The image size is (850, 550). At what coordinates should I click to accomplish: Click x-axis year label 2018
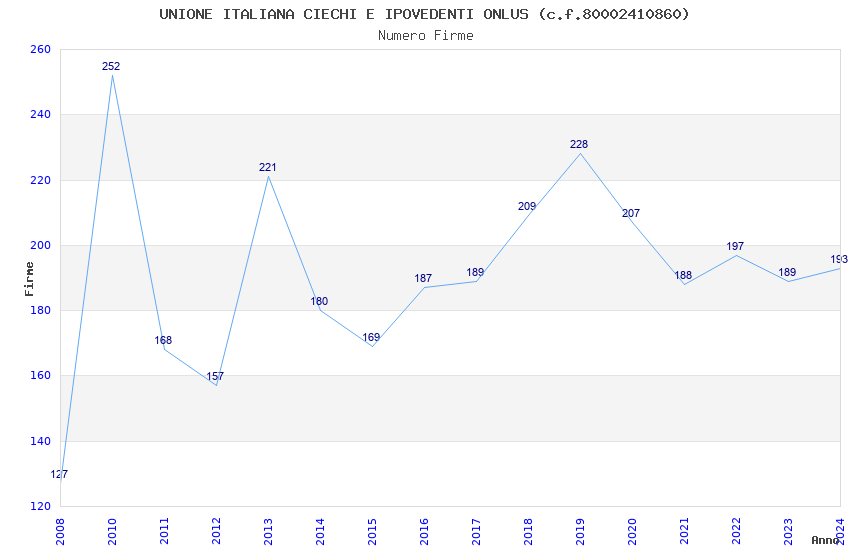click(x=529, y=532)
